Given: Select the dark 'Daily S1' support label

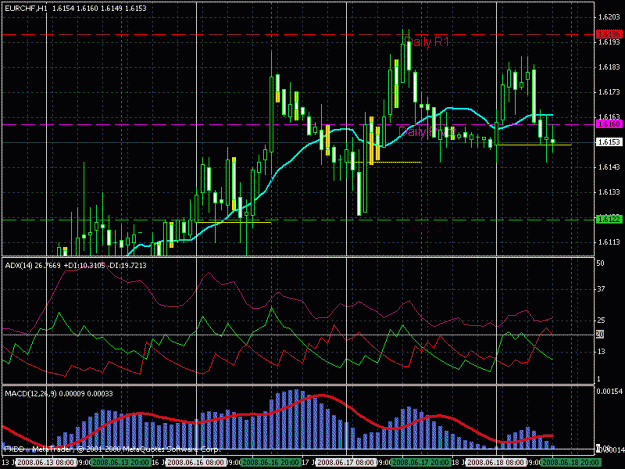Looking at the screenshot, I should click(426, 228).
